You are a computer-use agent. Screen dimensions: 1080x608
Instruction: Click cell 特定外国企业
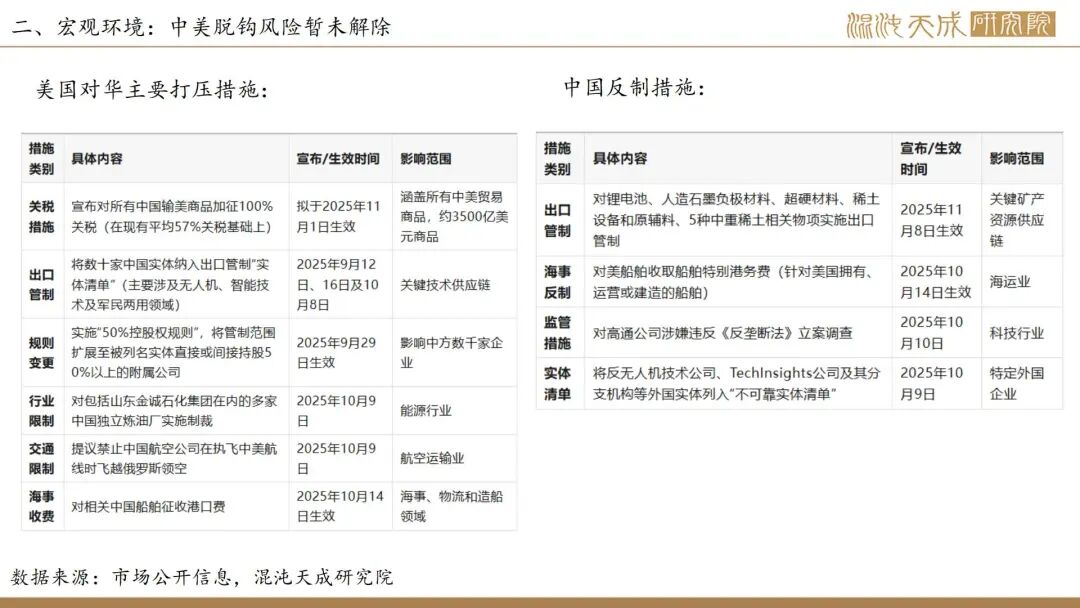pos(1022,384)
